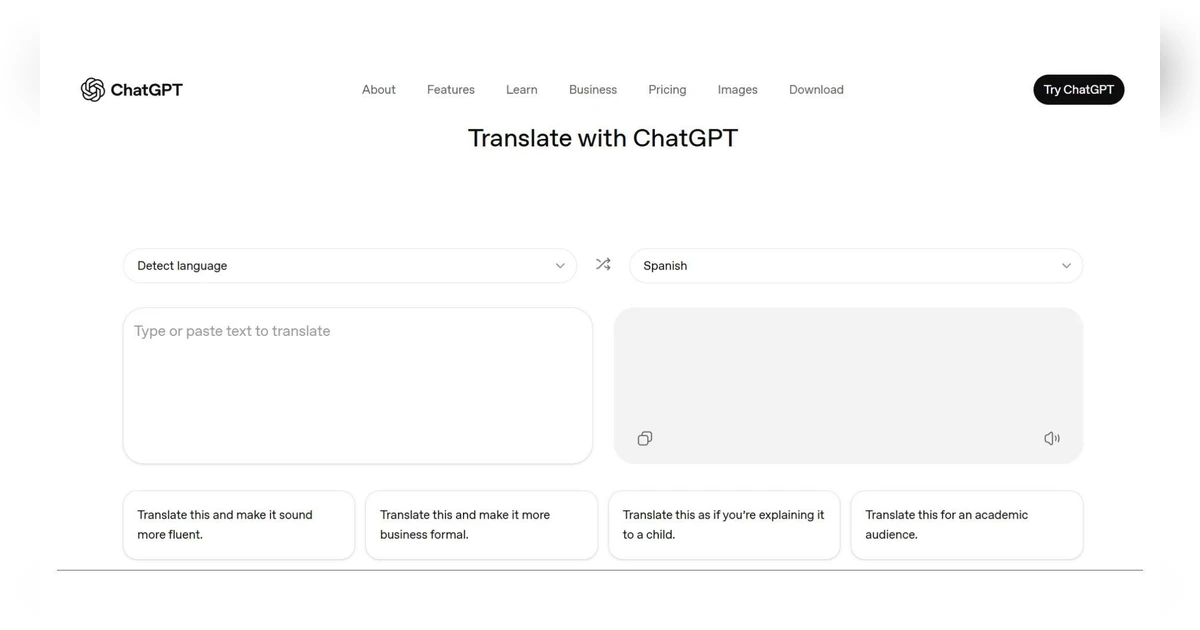Click the ChatGPT logo icon
The height and width of the screenshot is (630, 1200).
tap(92, 89)
